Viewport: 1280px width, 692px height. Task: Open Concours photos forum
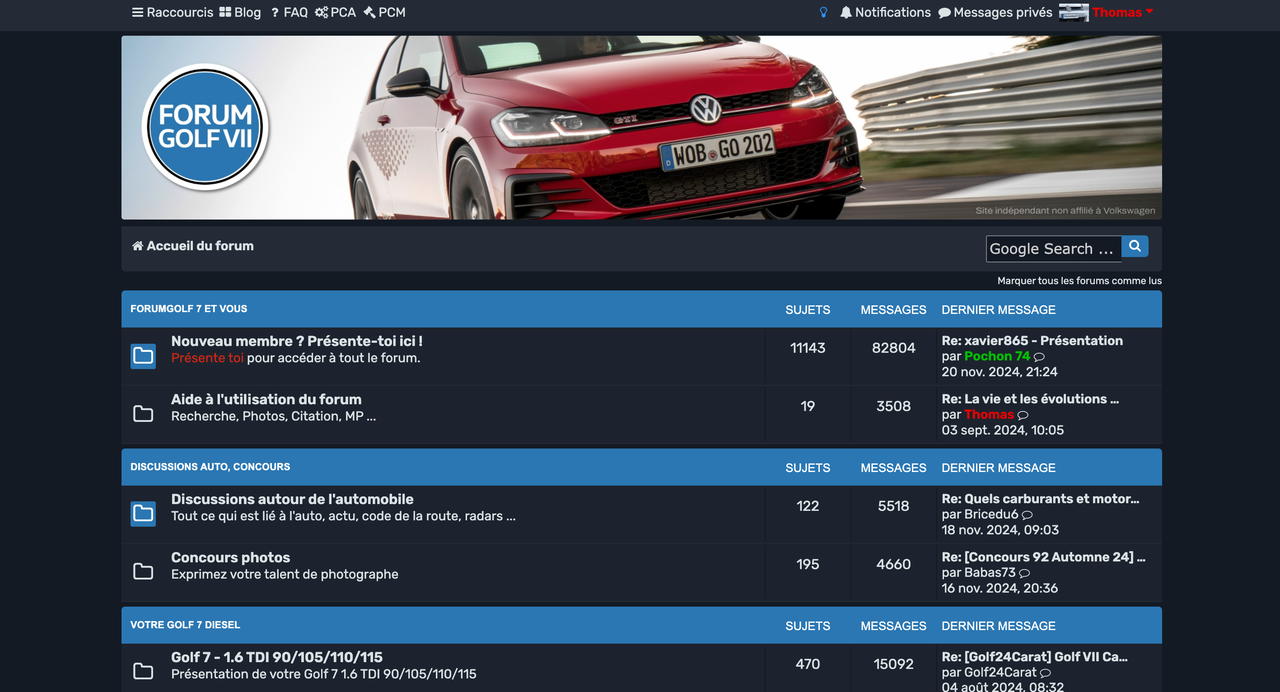231,557
